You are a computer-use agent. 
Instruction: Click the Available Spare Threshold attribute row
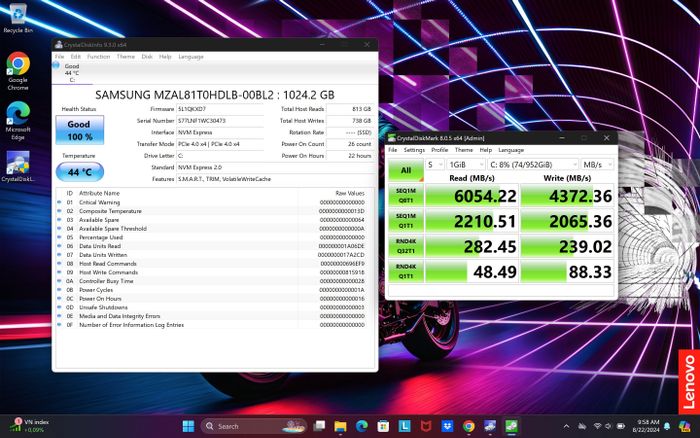click(x=212, y=228)
